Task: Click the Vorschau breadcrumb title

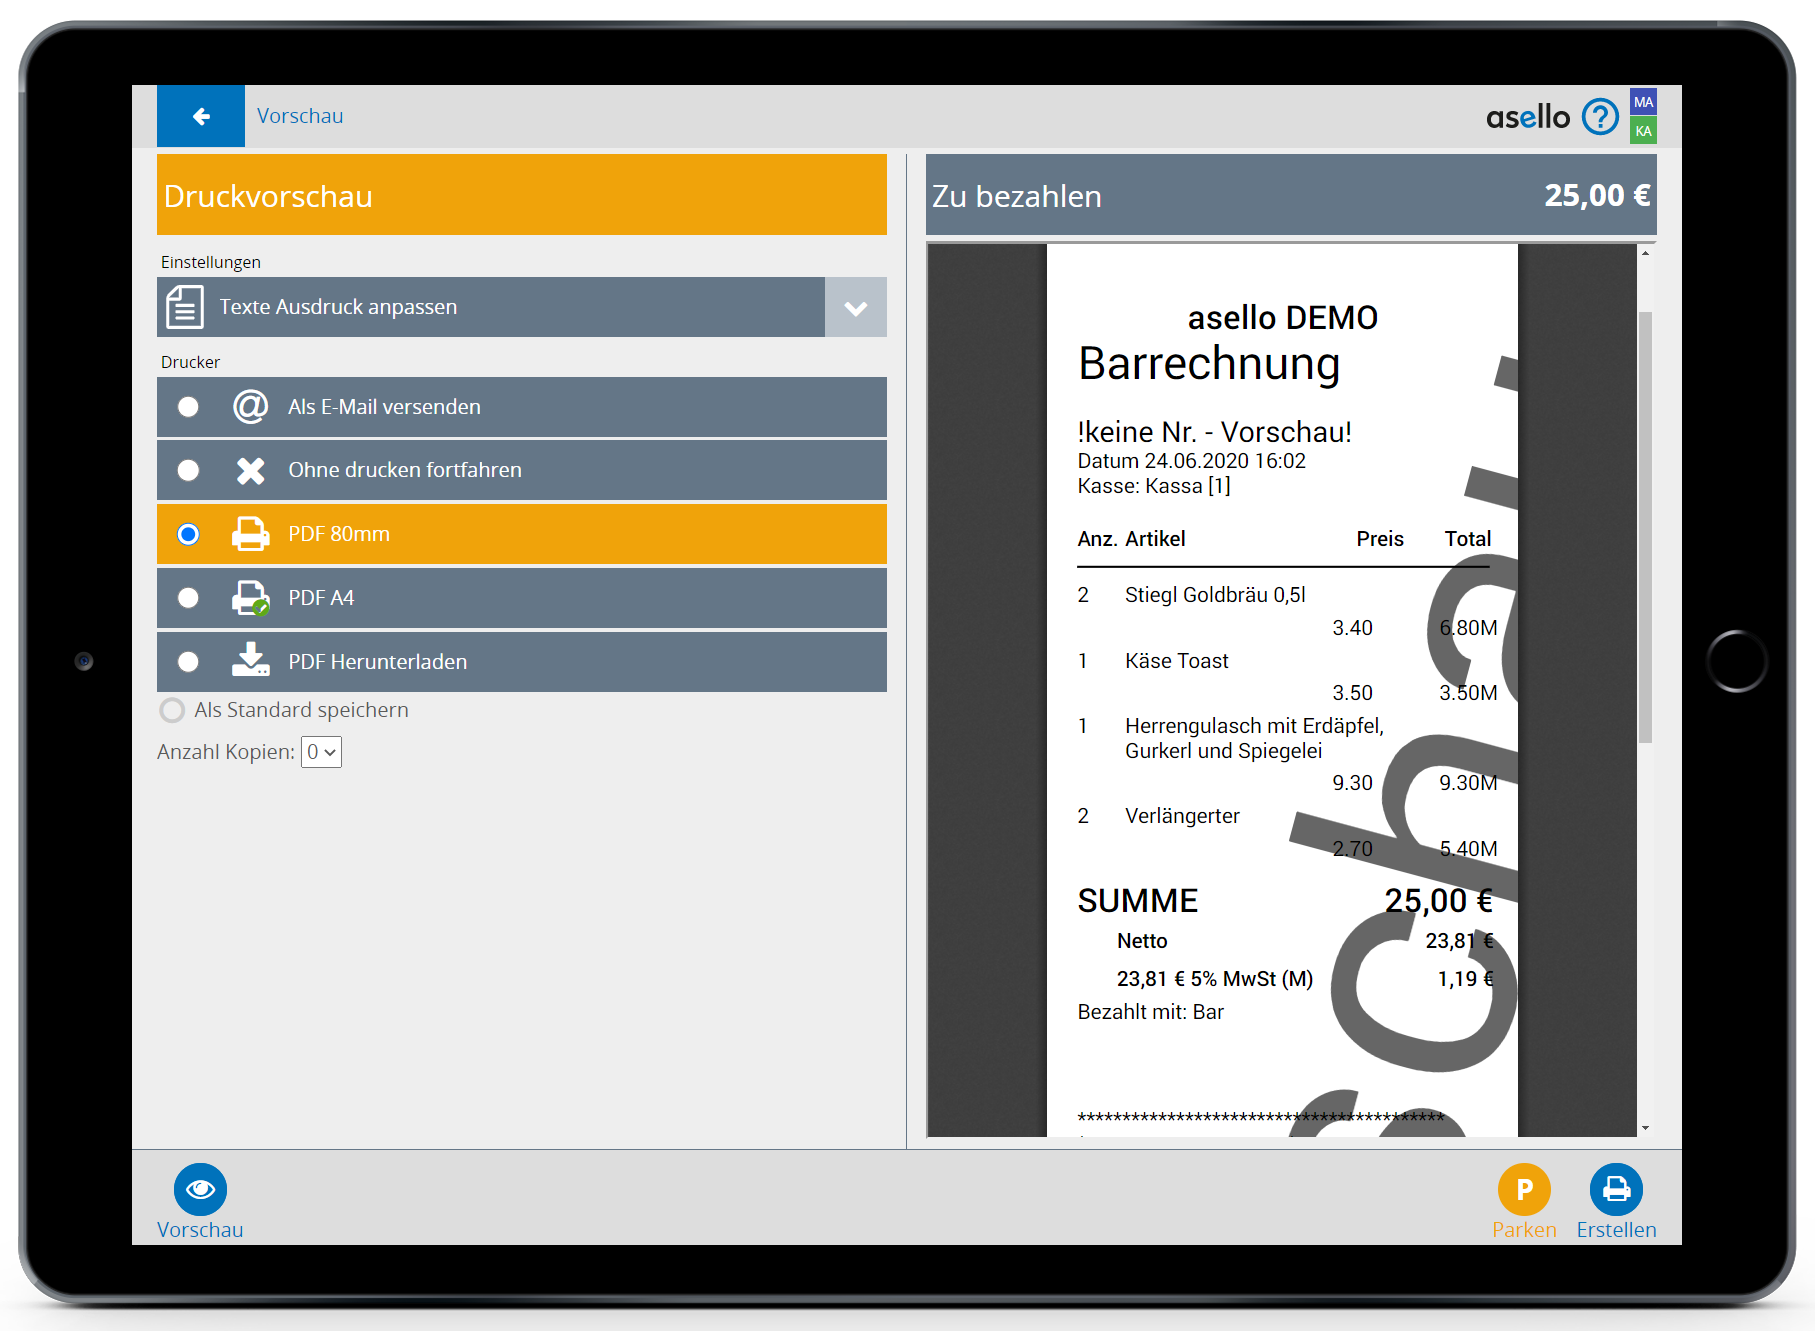Action: point(300,116)
